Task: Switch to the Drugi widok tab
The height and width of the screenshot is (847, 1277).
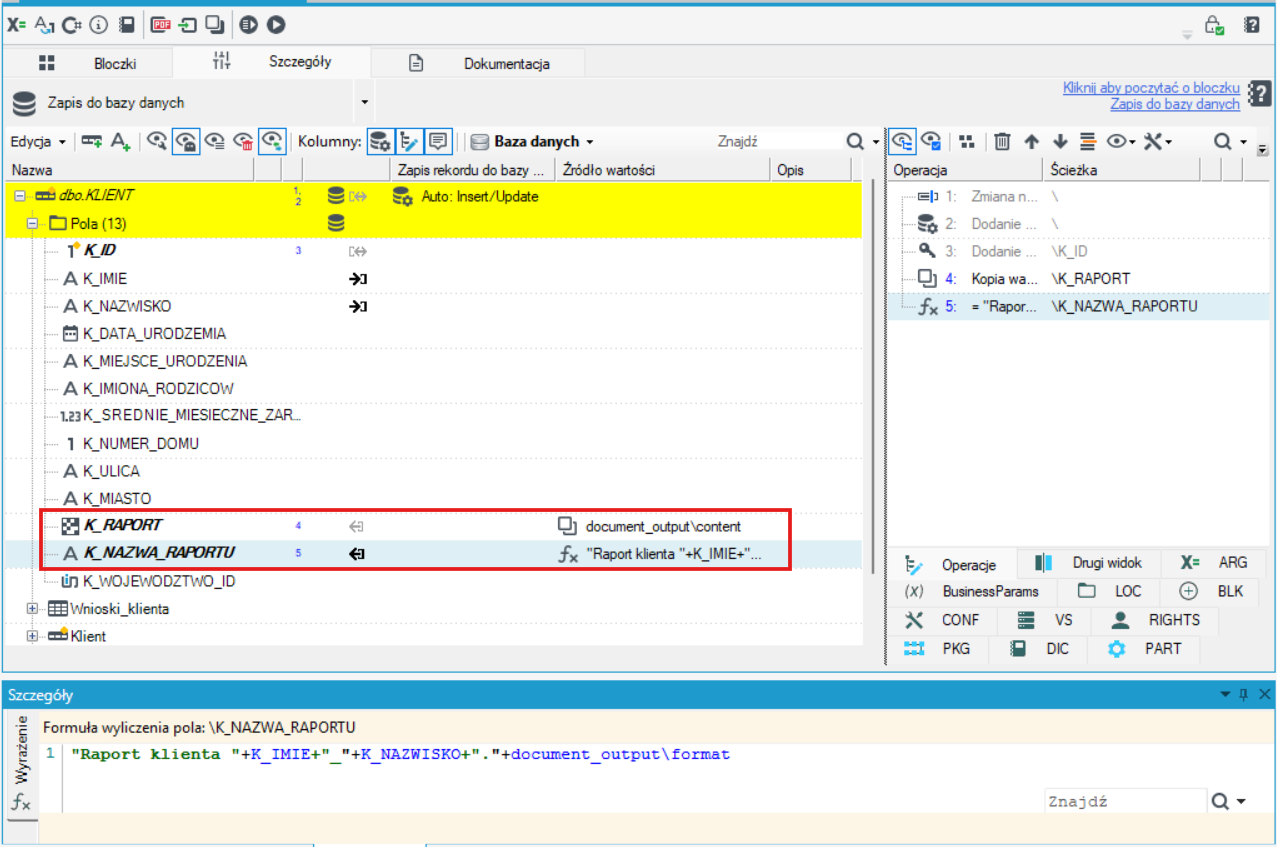Action: pos(1089,563)
